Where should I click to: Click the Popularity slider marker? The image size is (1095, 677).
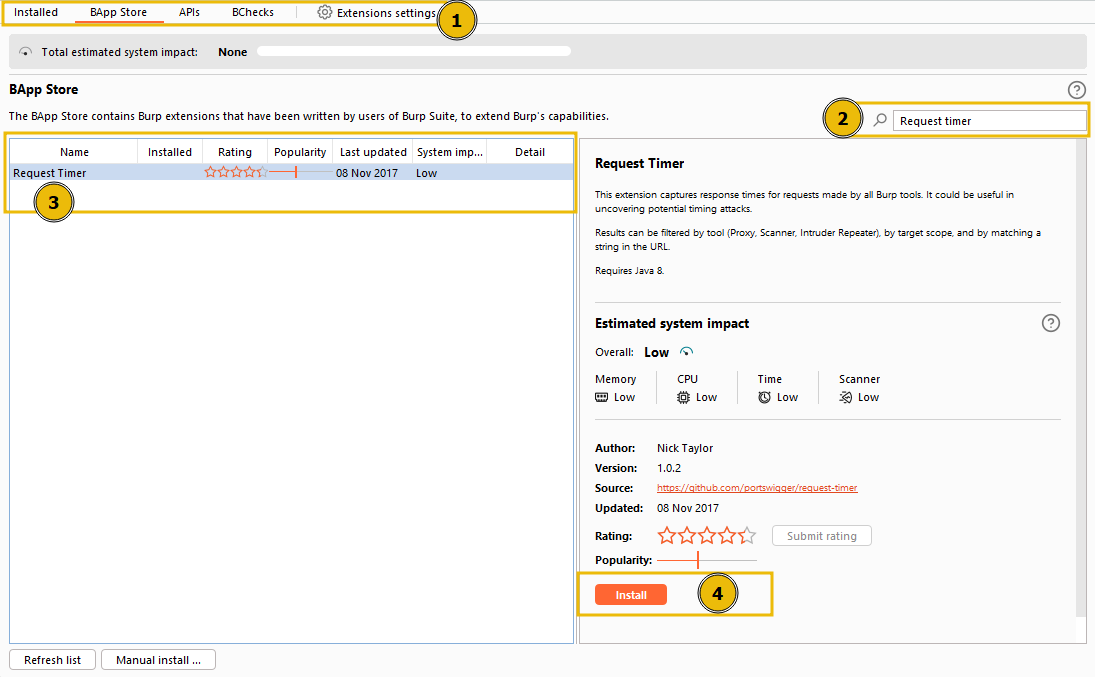point(698,560)
